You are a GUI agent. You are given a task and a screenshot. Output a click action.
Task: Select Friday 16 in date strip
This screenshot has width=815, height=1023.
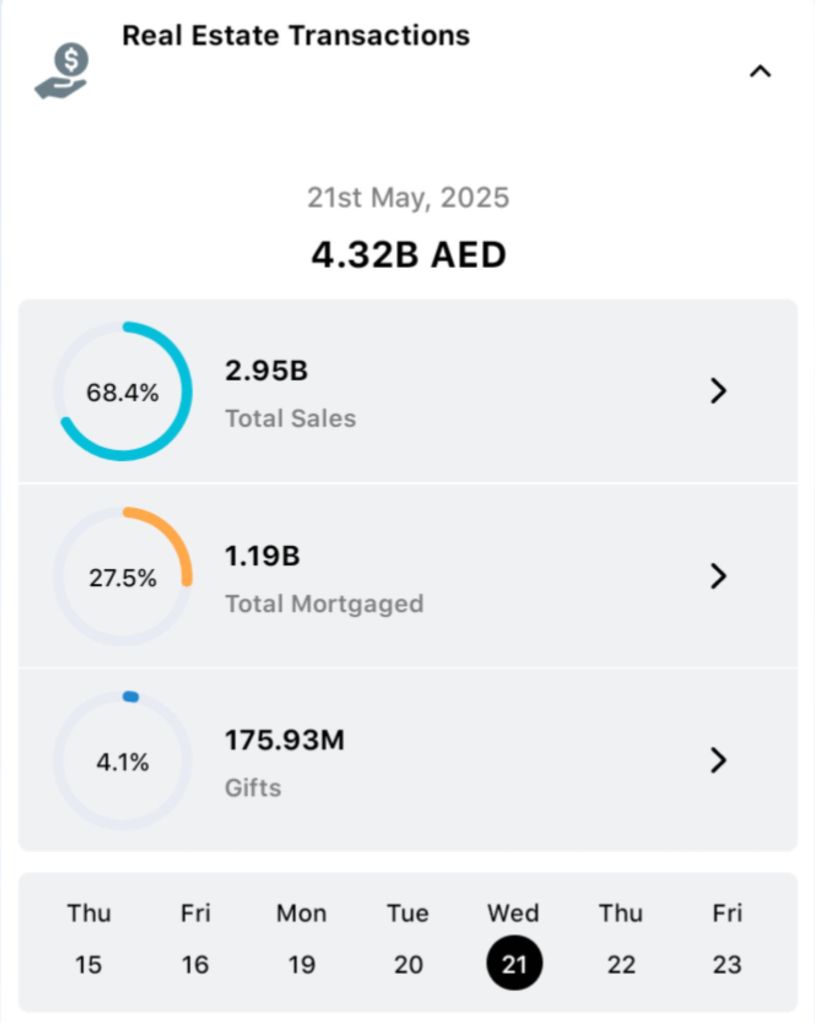click(195, 941)
